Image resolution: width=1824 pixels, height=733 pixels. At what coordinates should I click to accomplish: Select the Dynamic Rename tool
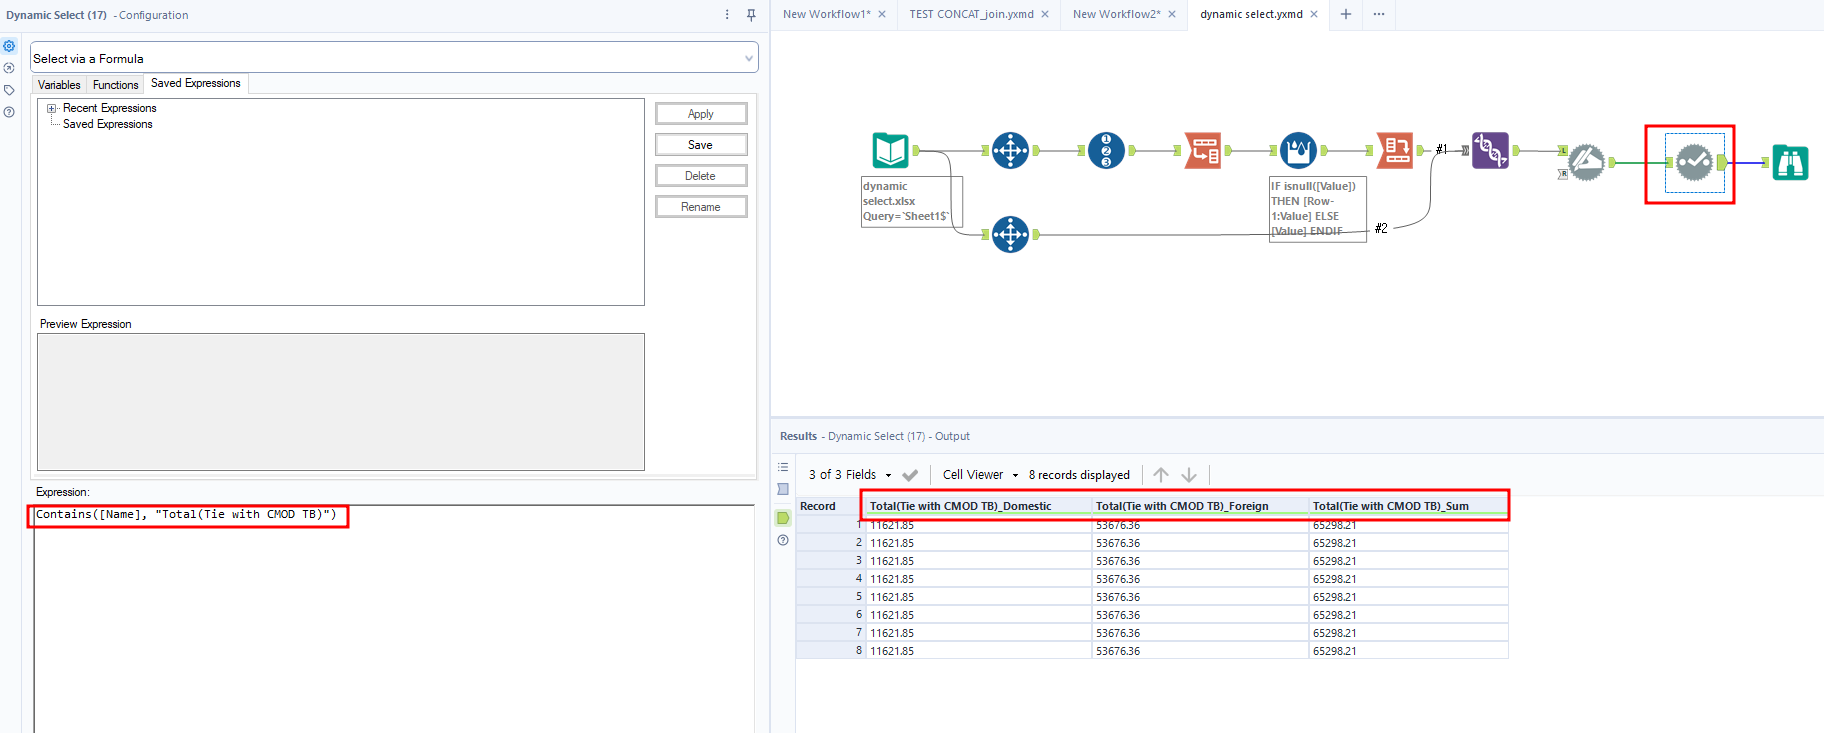pos(1586,162)
